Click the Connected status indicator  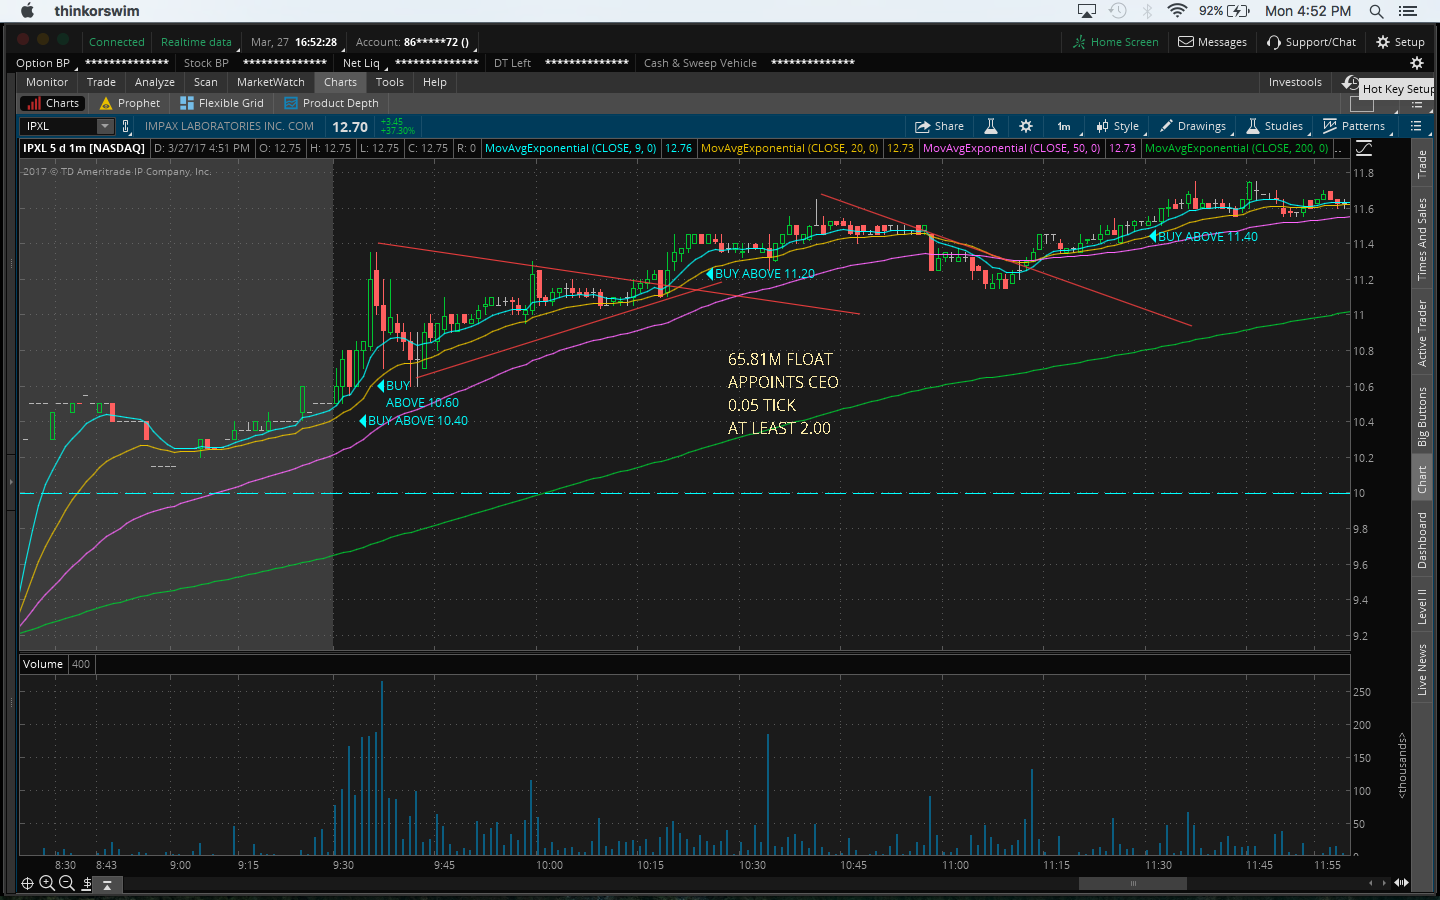coord(116,42)
